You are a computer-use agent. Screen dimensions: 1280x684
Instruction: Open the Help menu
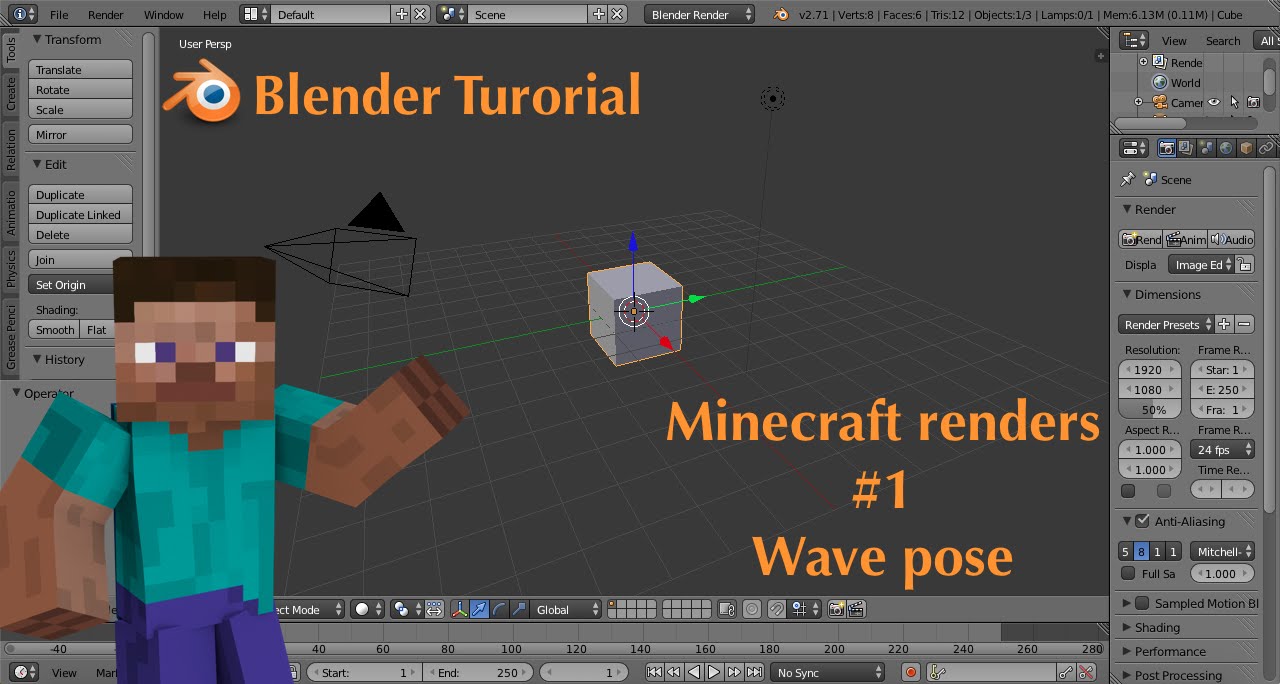click(214, 15)
